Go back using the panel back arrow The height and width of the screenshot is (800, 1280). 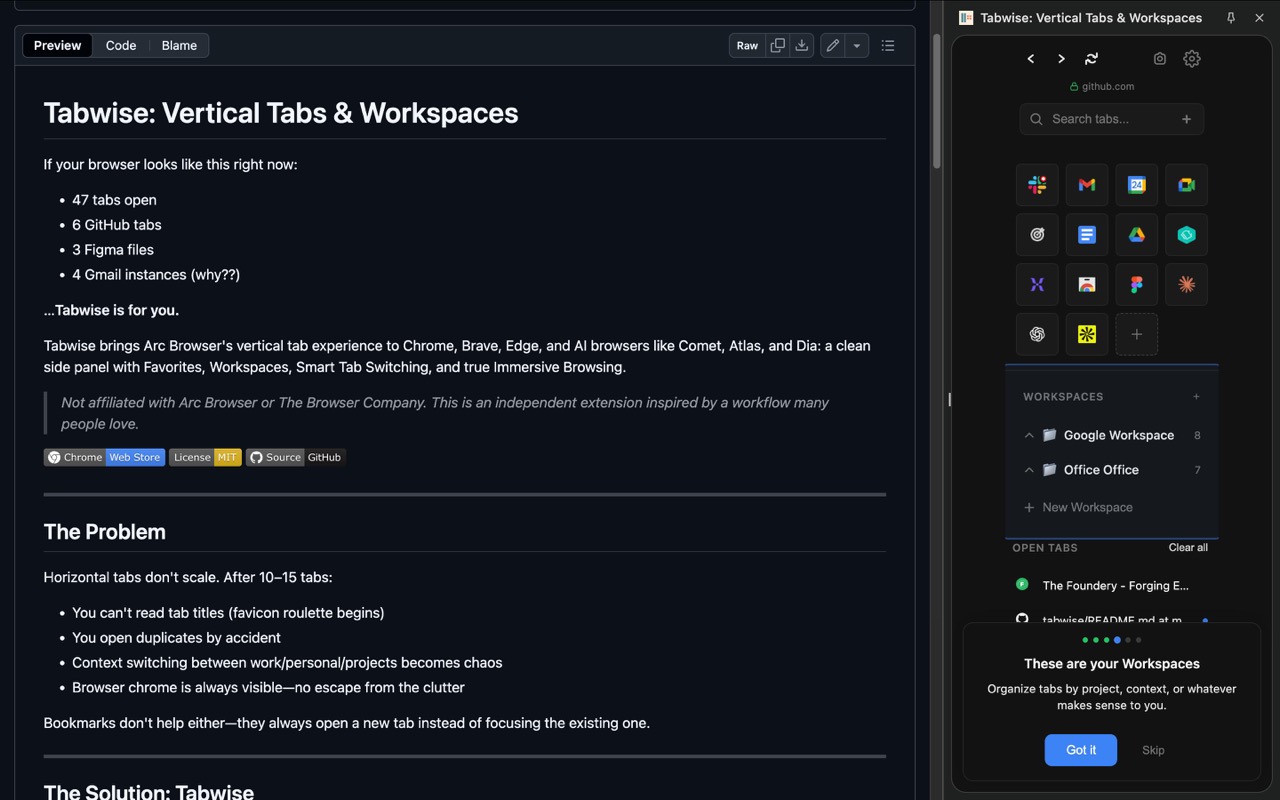point(1031,59)
